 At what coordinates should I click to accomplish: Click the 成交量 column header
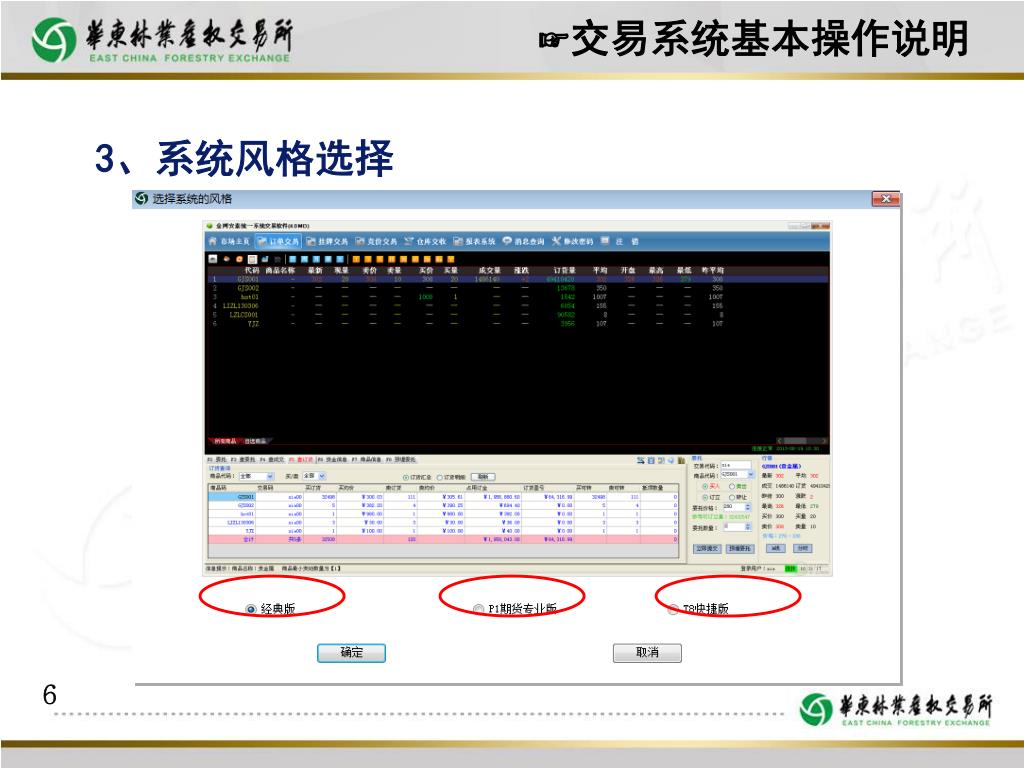pos(489,270)
